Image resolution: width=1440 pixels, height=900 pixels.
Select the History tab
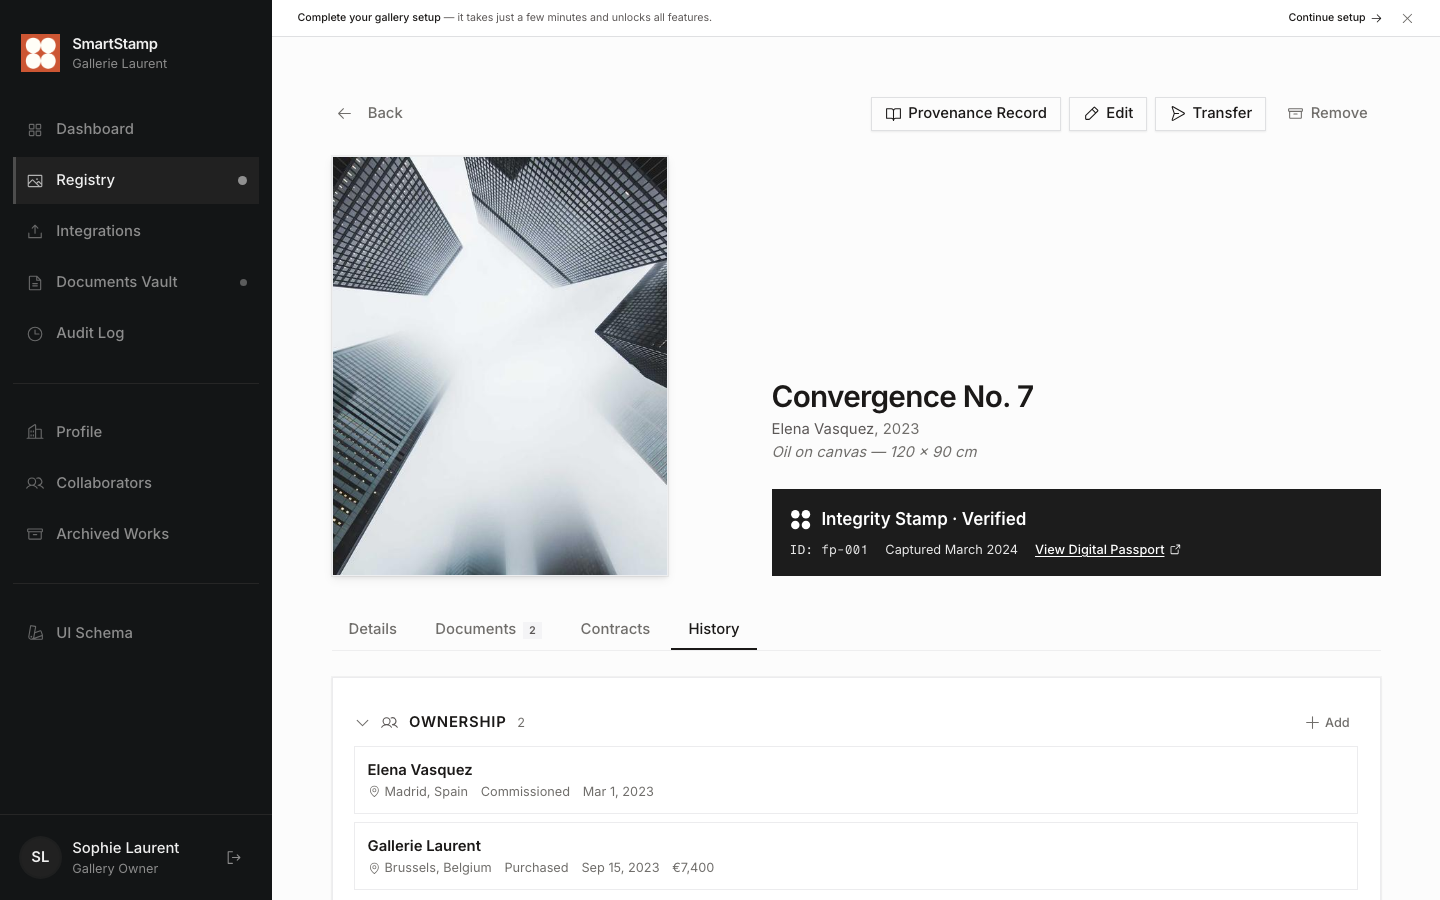click(x=714, y=629)
